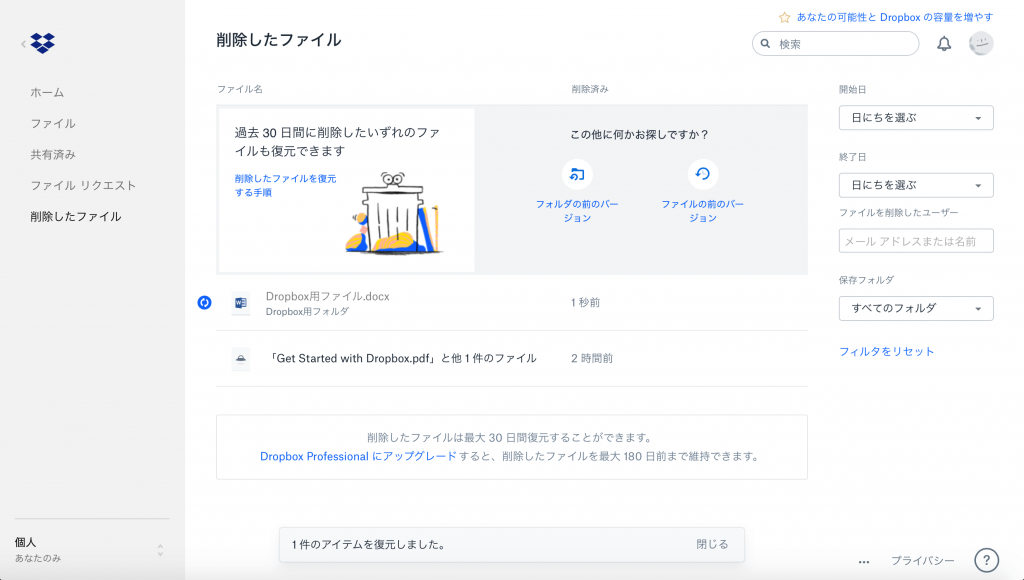The height and width of the screenshot is (580, 1024).
Task: Go to ホーム in sidebar
Action: (47, 93)
